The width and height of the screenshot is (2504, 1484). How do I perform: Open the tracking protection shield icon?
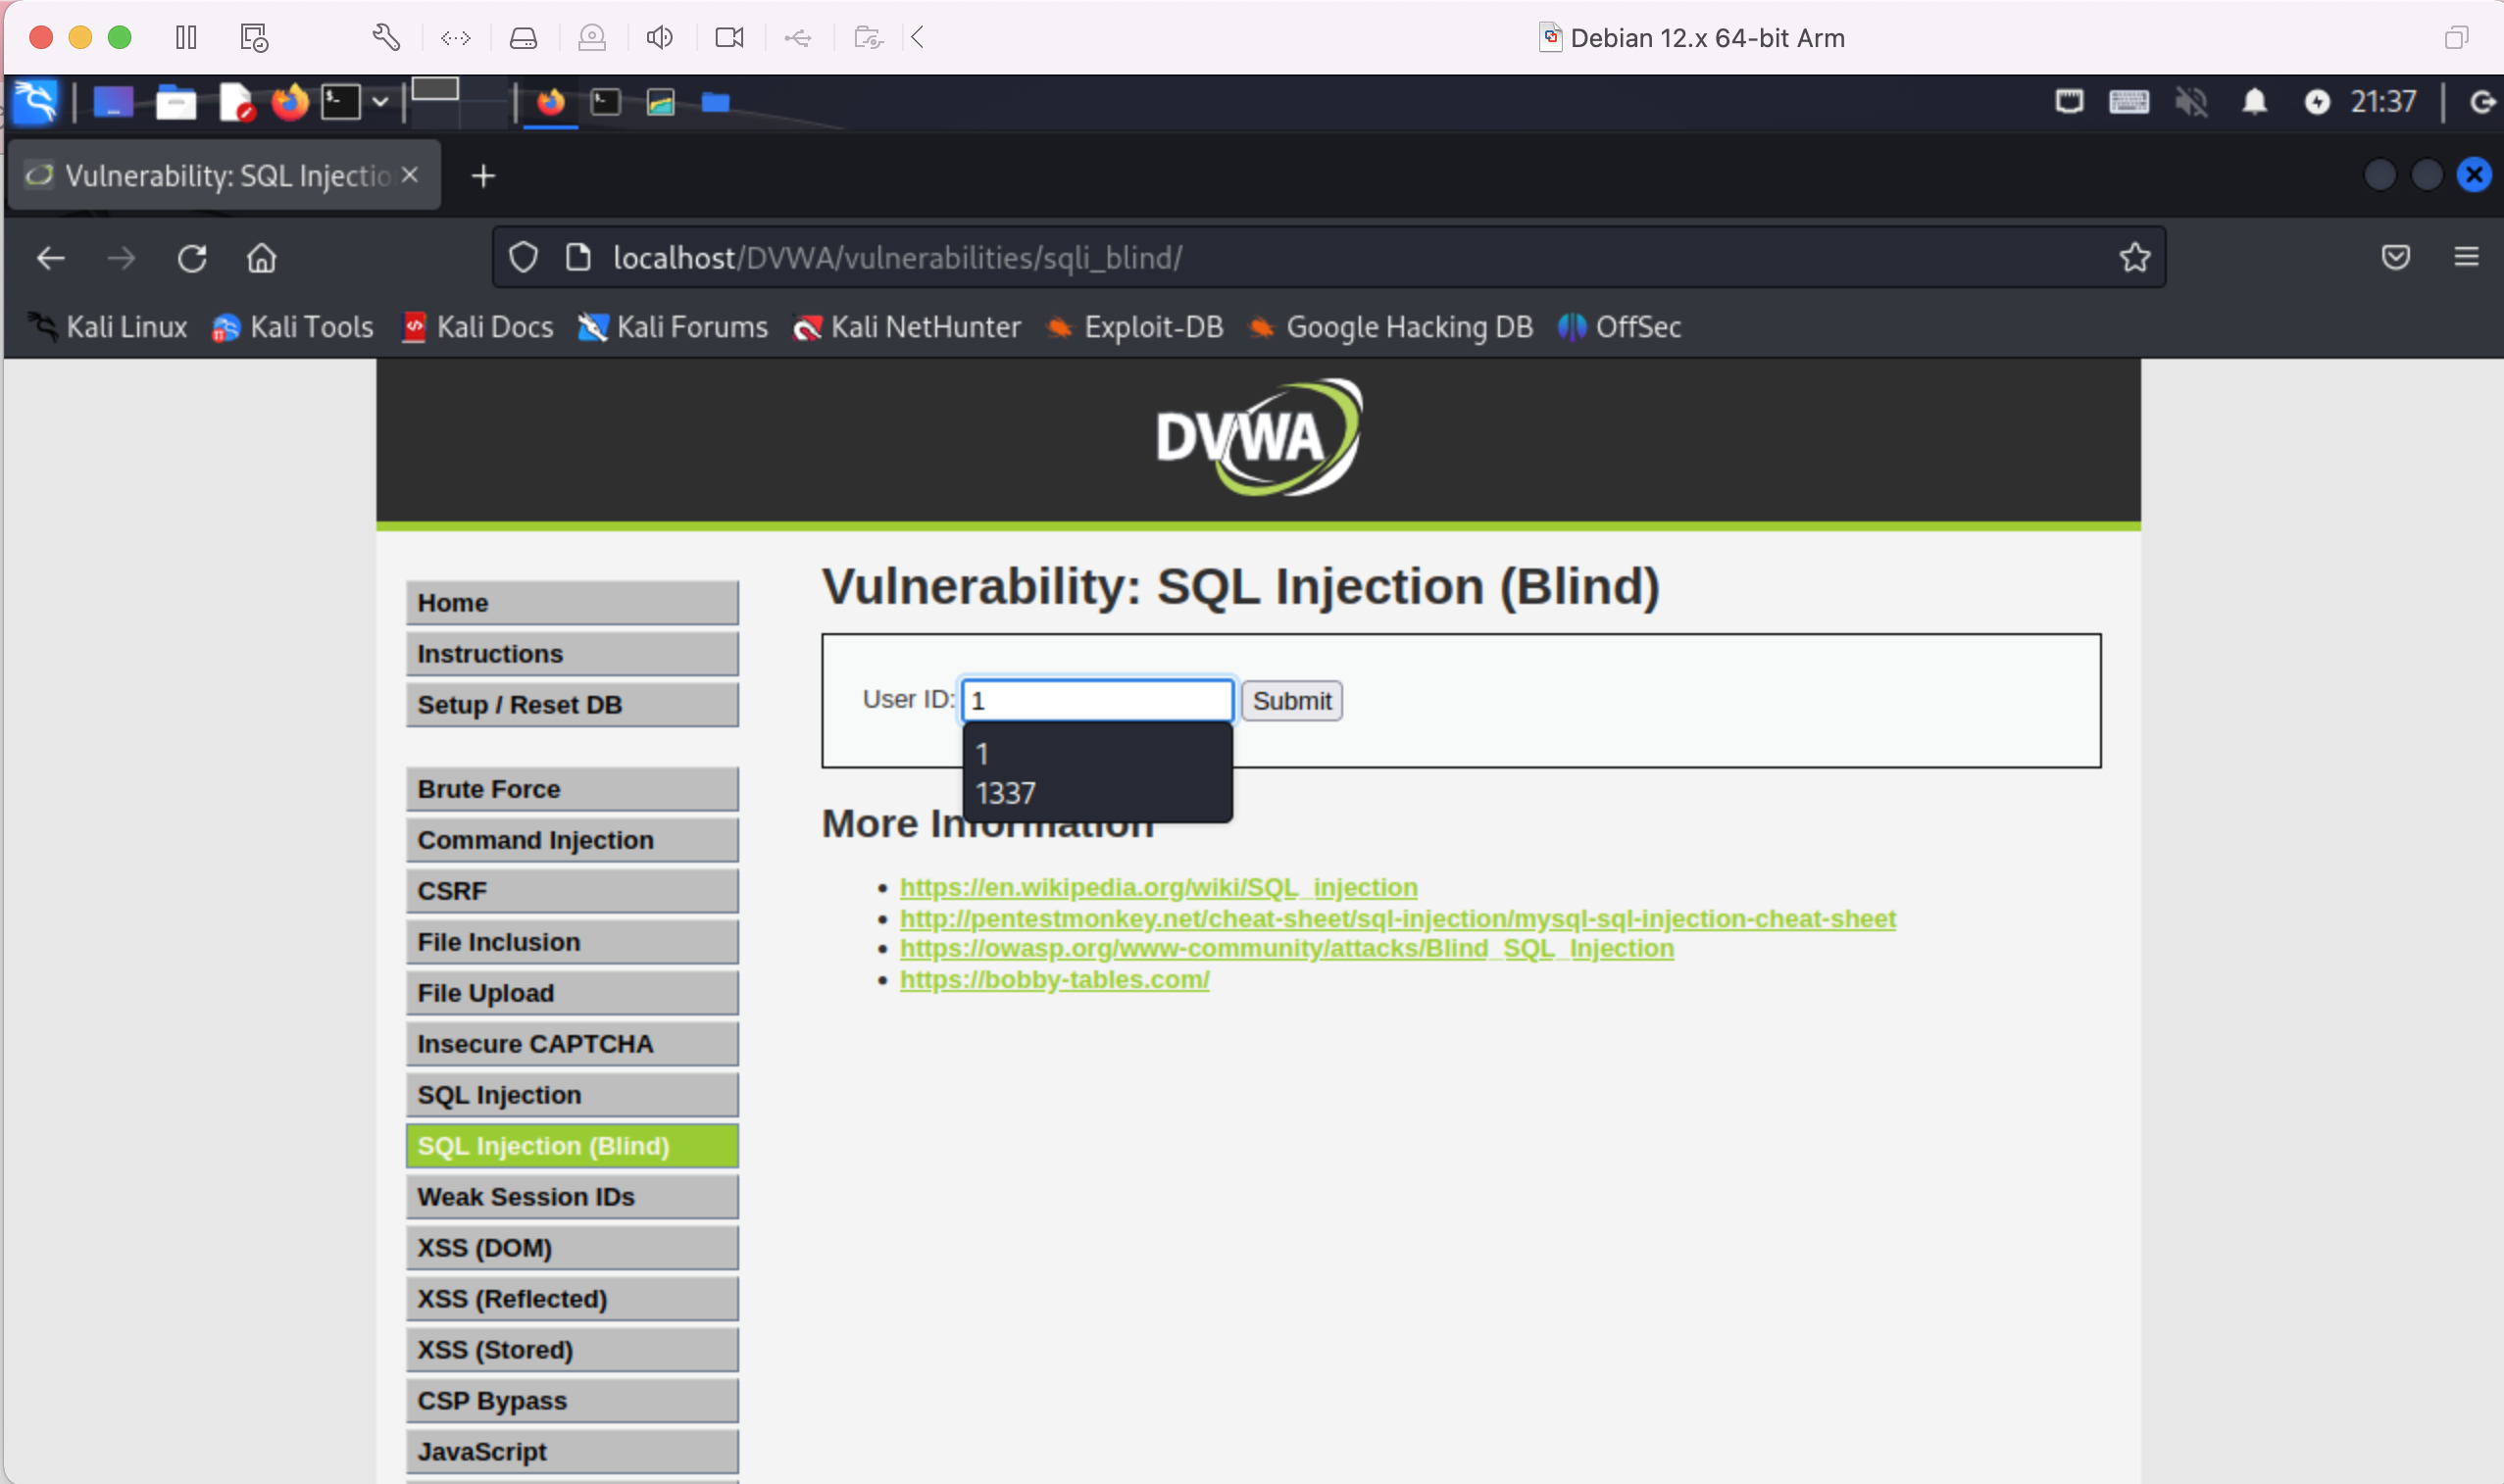click(523, 258)
